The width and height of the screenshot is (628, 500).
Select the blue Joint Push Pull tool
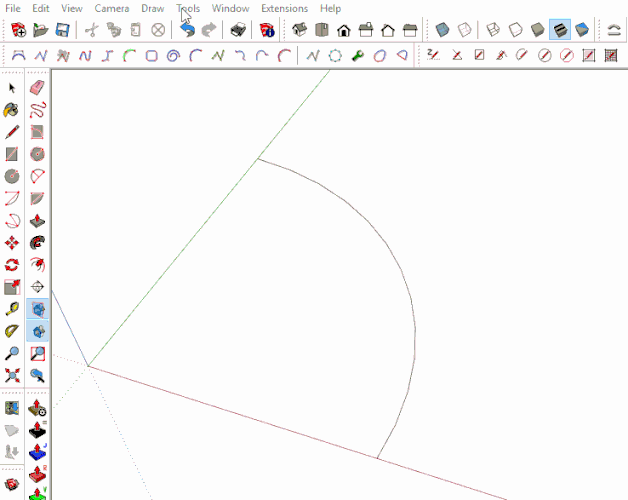38,452
